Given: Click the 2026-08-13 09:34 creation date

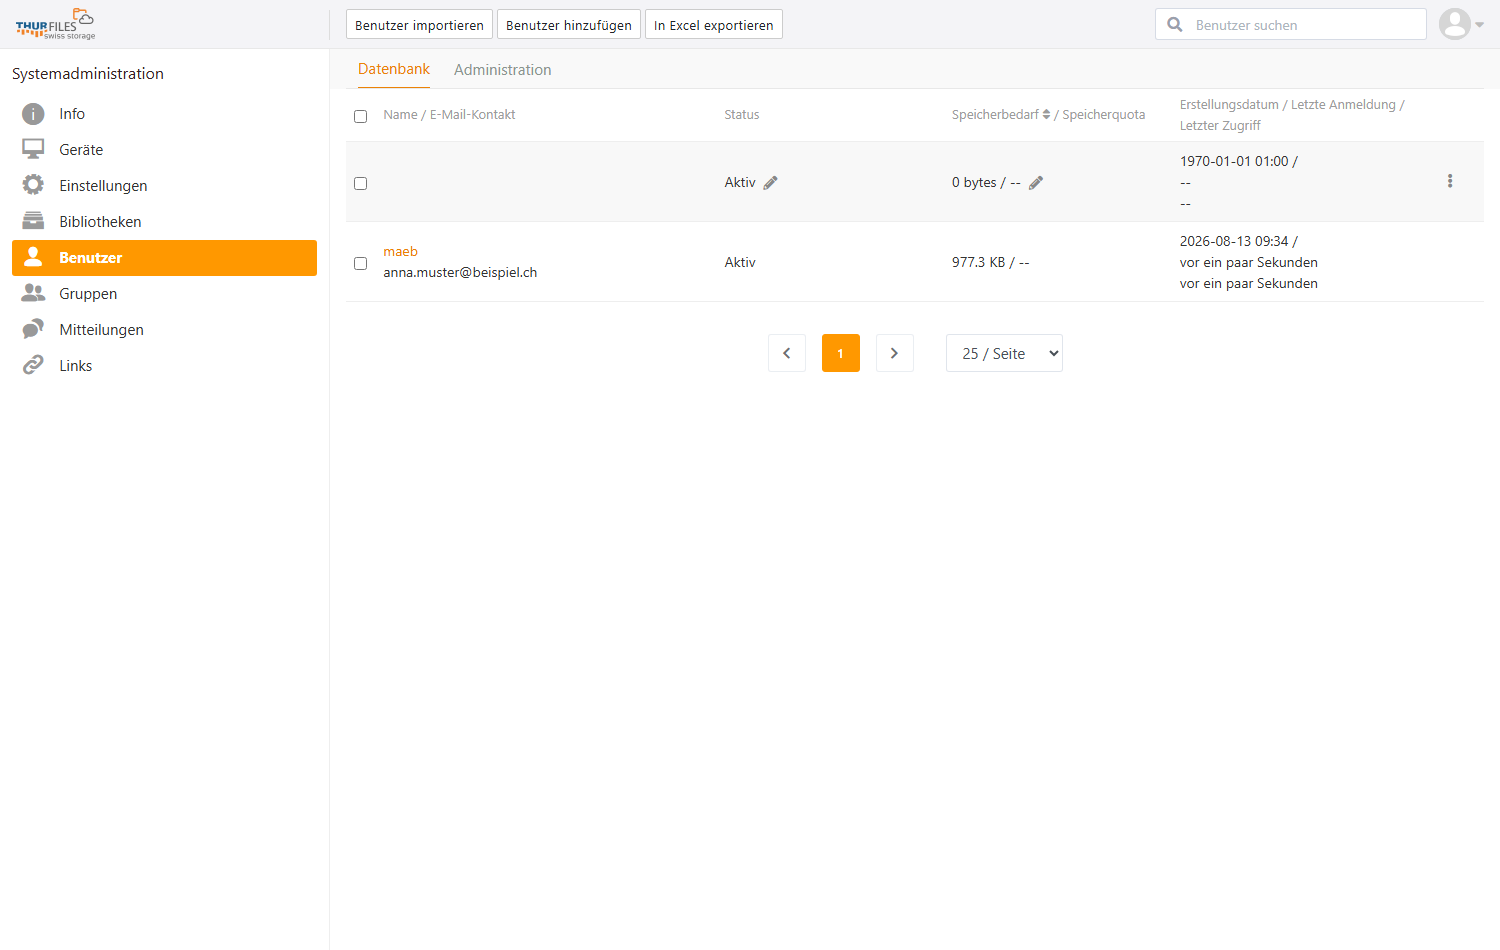Looking at the screenshot, I should (x=1234, y=242).
